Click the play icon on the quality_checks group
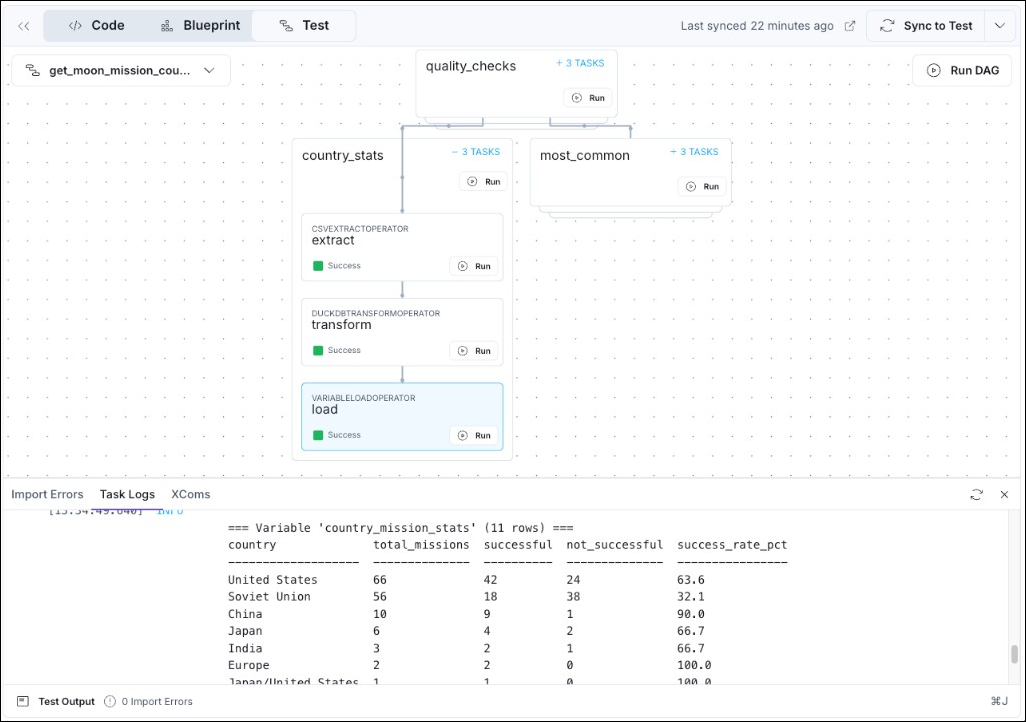Image resolution: width=1026 pixels, height=722 pixels. click(x=575, y=97)
